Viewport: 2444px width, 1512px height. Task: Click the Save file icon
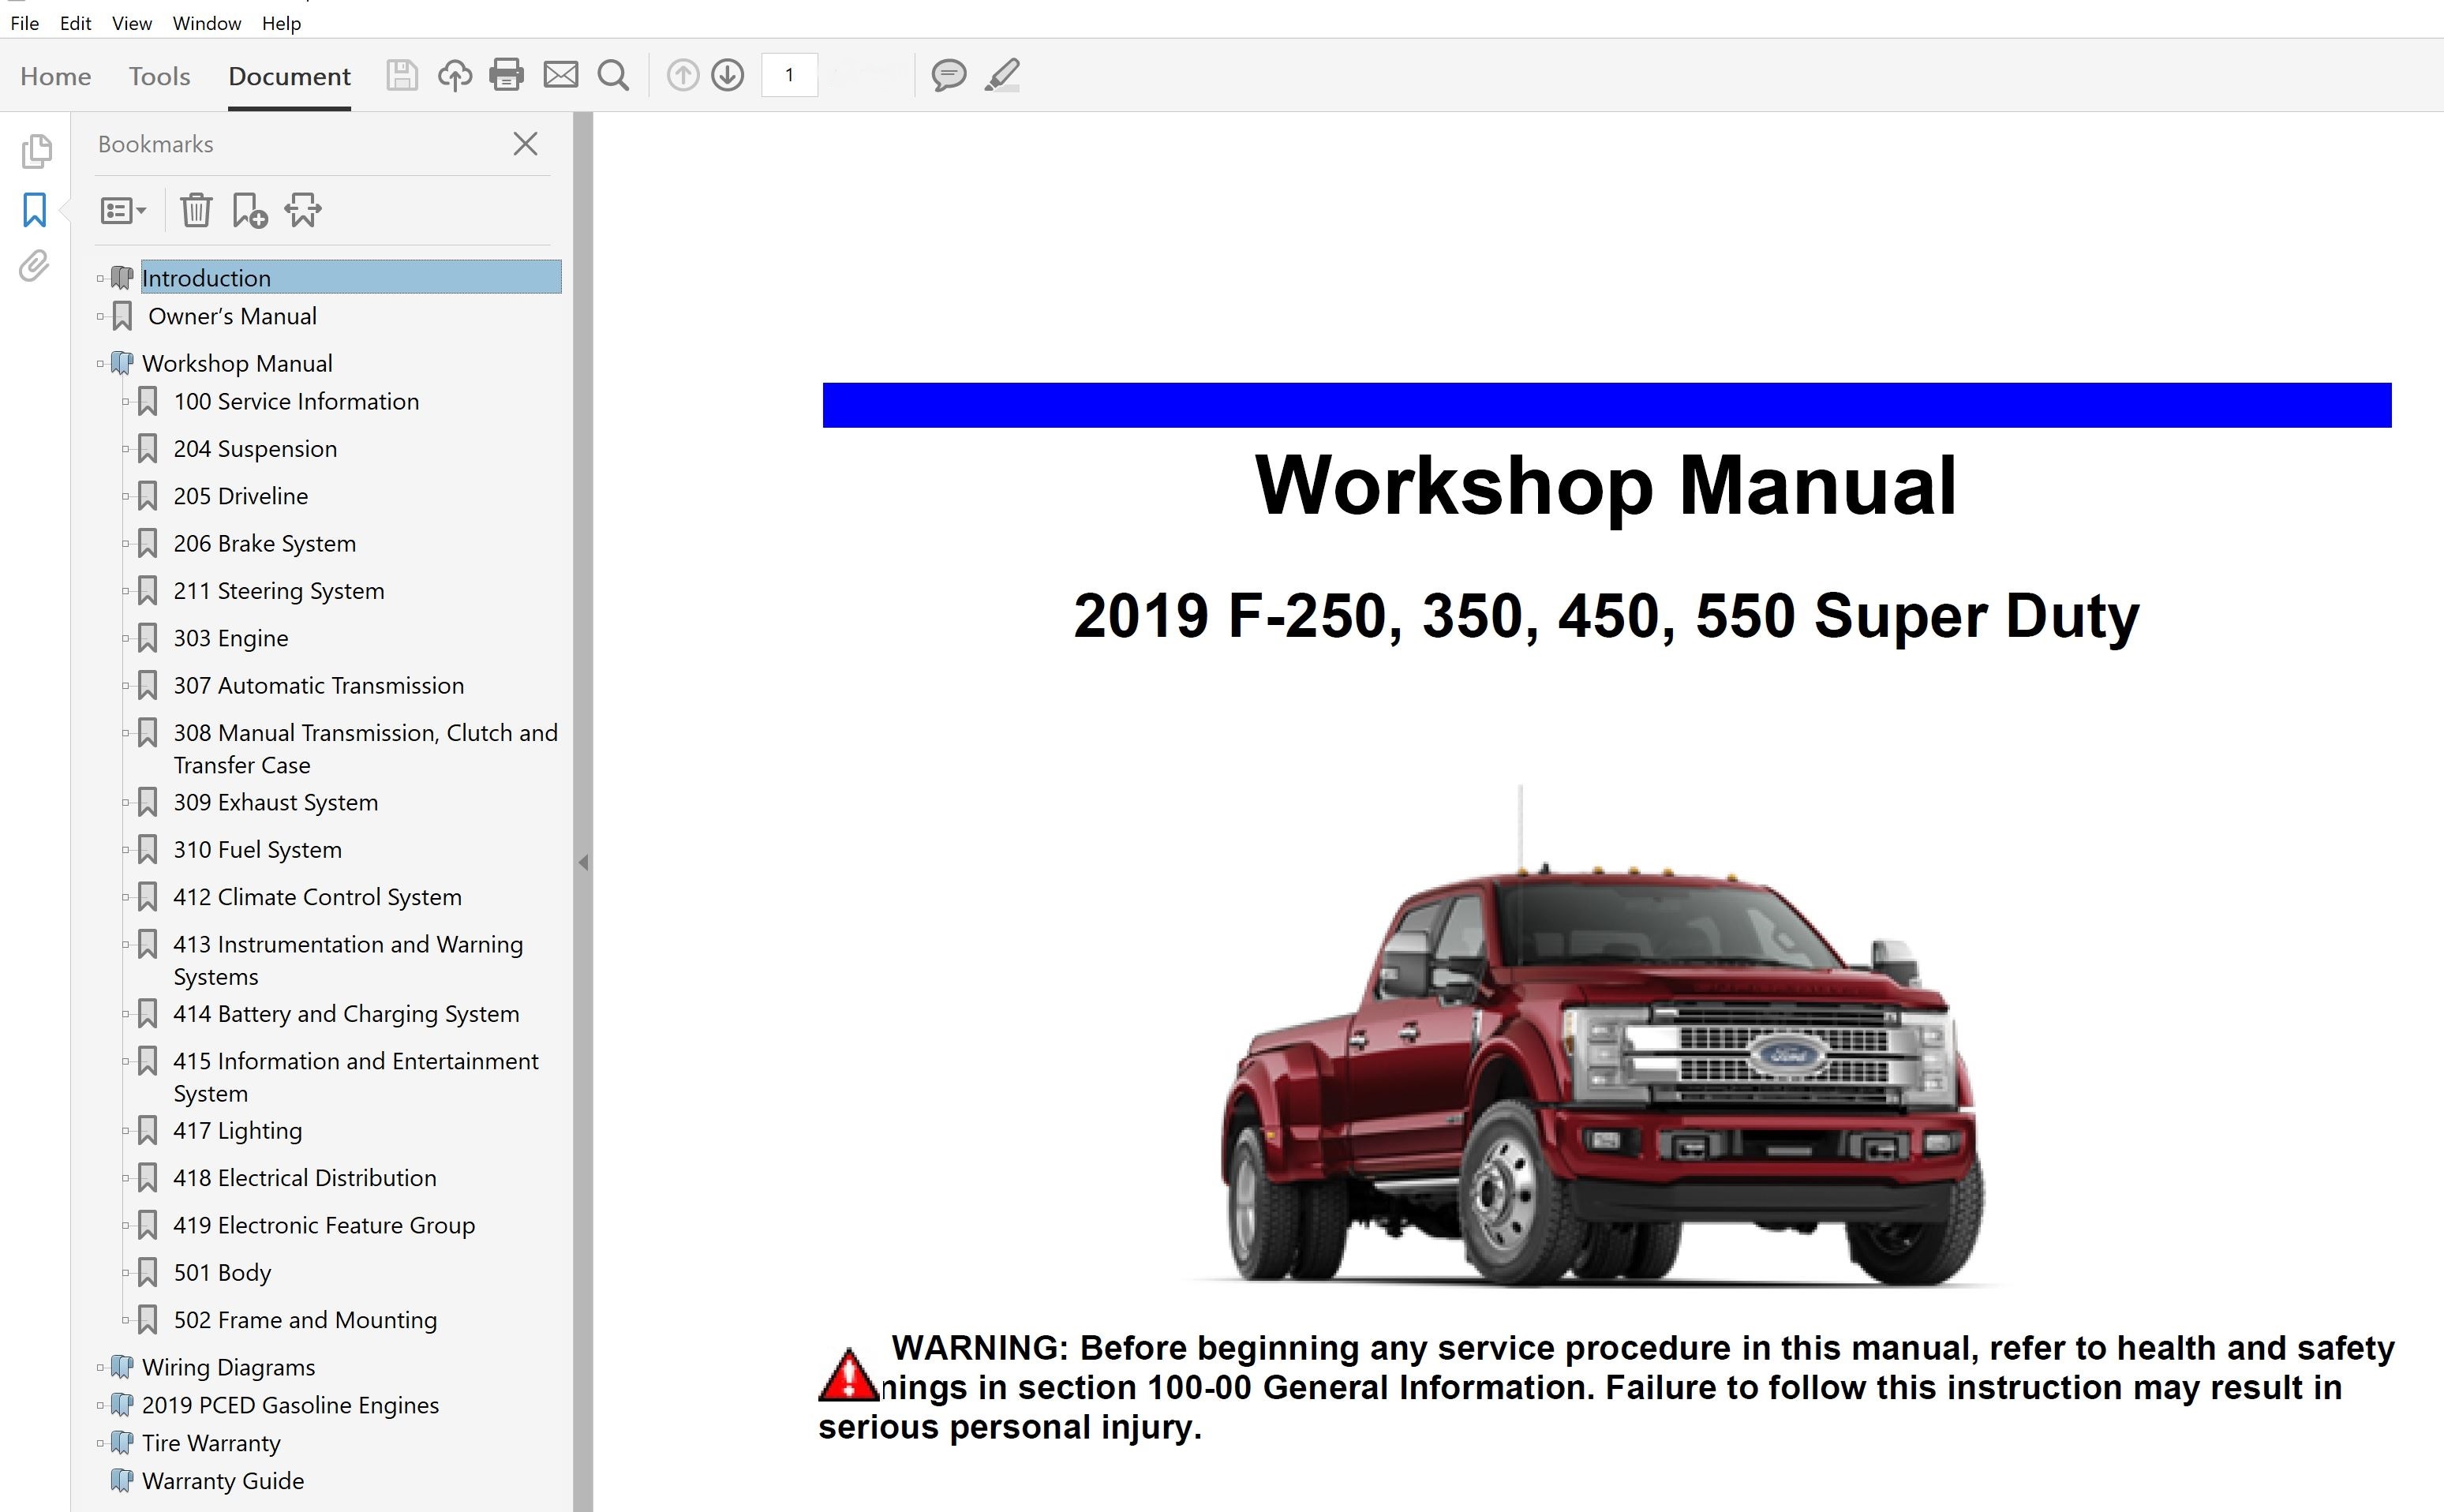point(403,75)
